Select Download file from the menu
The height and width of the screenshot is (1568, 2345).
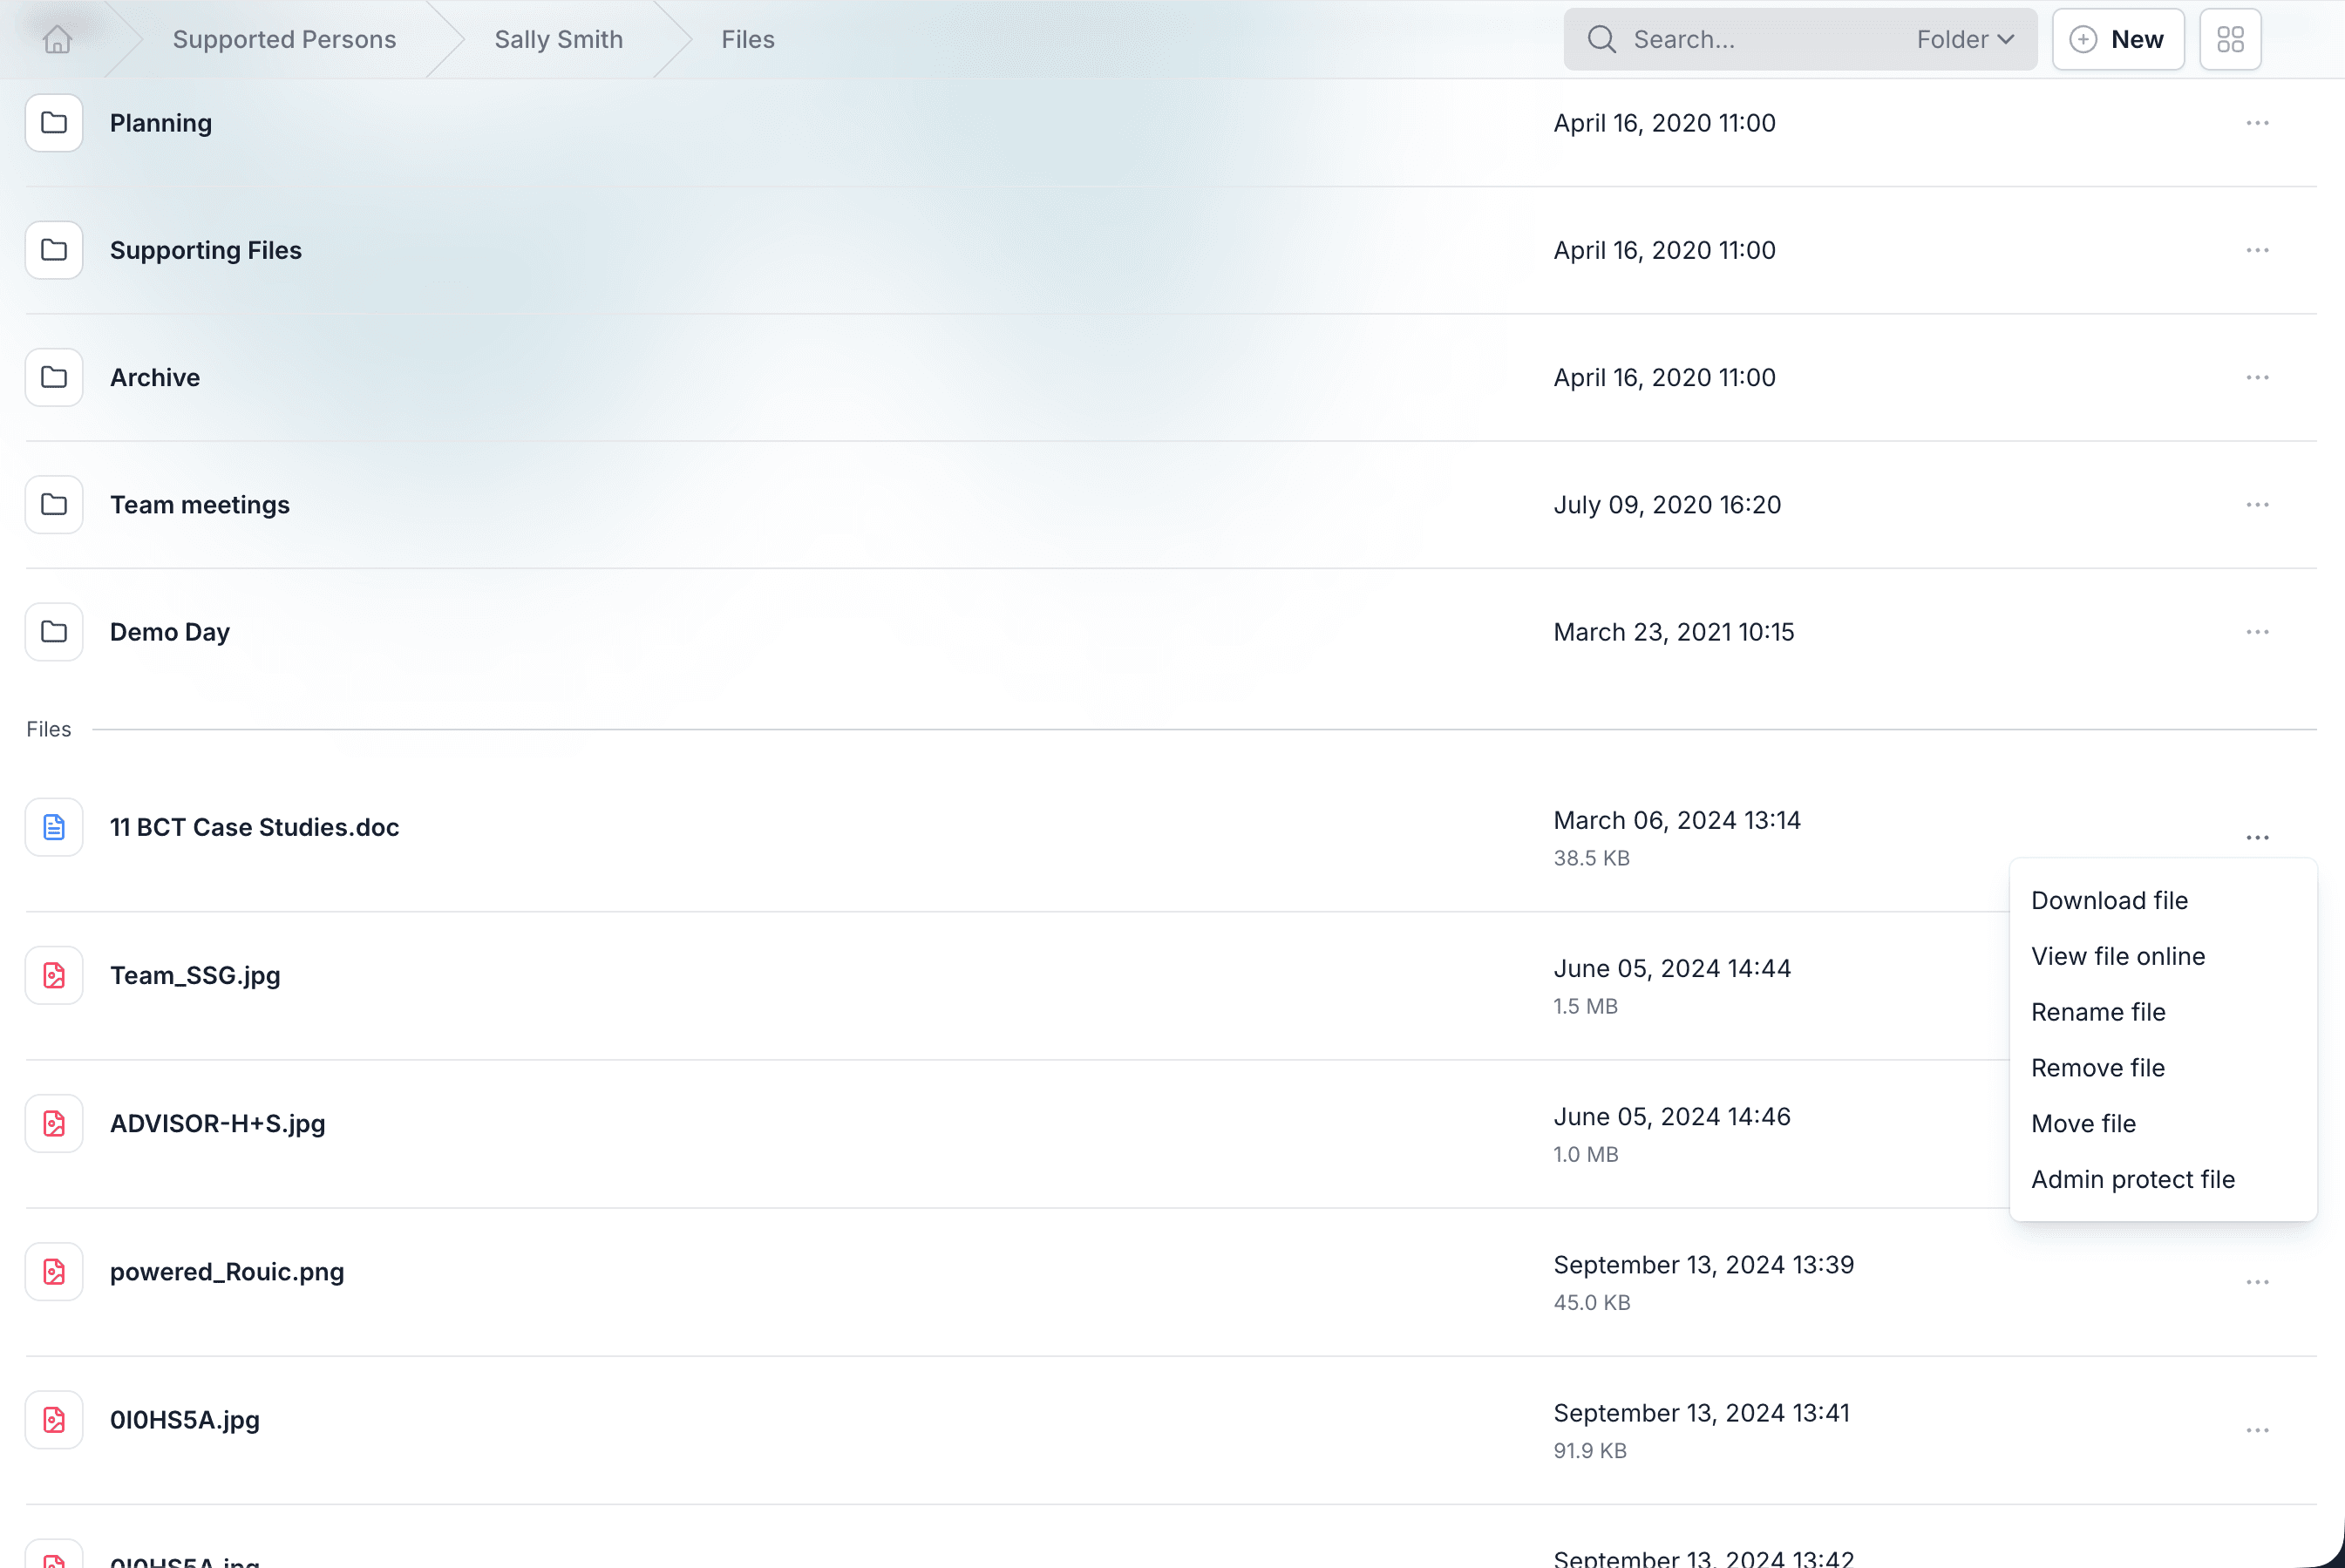pos(2109,900)
